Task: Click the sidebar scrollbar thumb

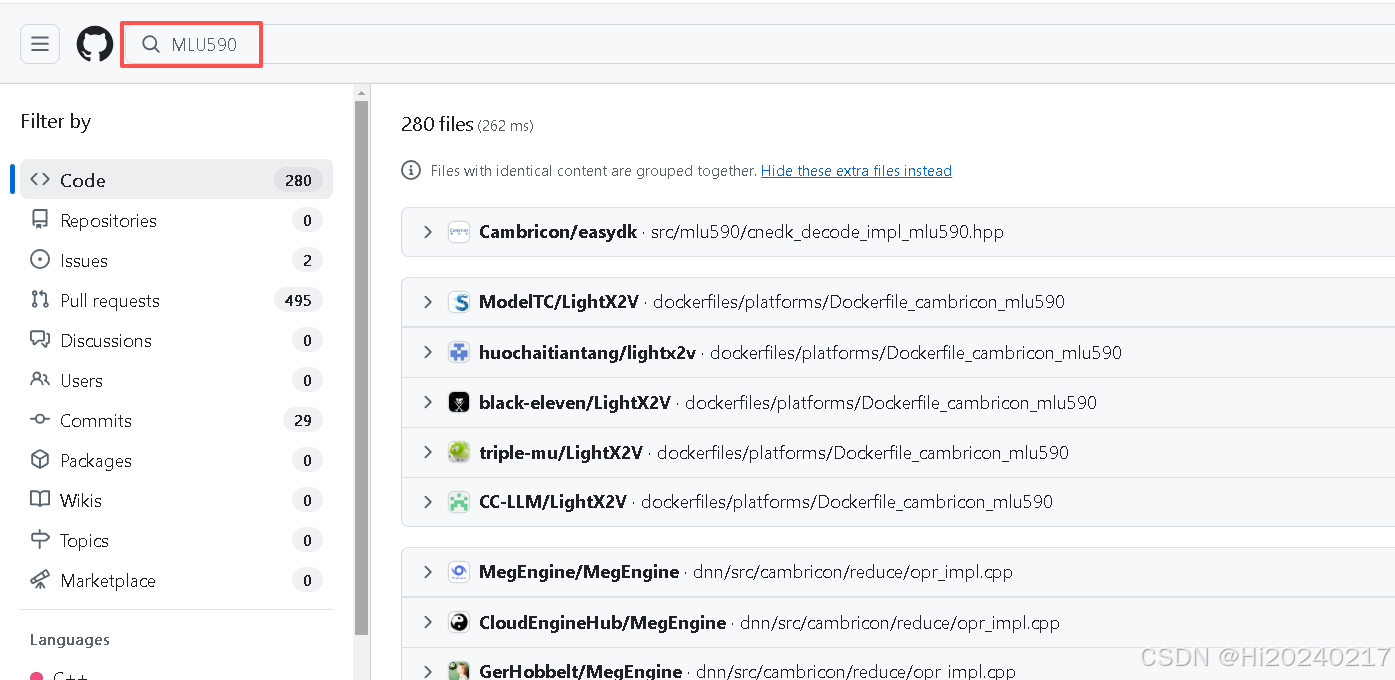Action: click(x=361, y=368)
